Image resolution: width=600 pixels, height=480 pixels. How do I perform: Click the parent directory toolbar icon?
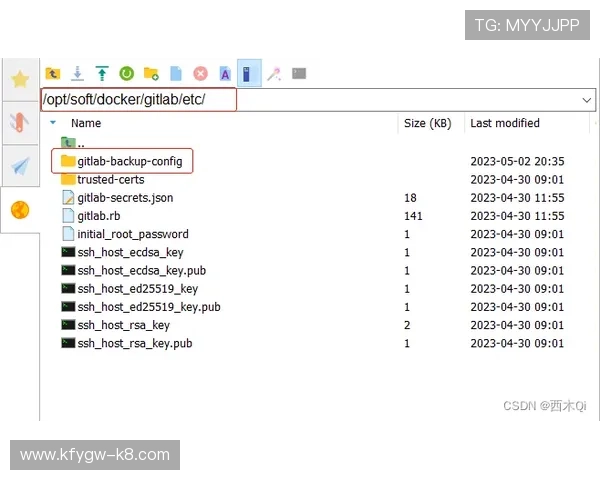click(53, 73)
